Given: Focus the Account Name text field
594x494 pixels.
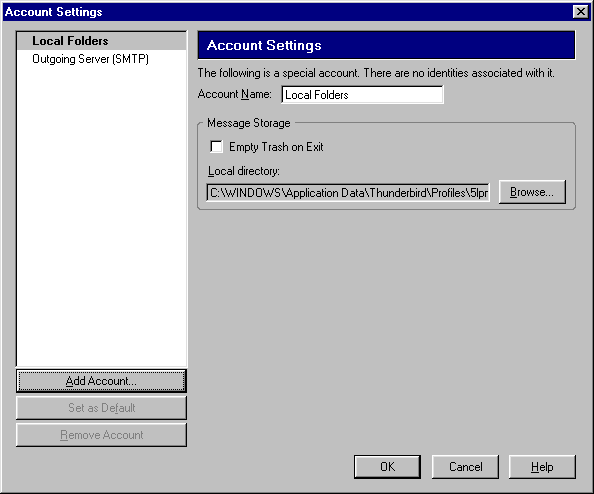Looking at the screenshot, I should (363, 95).
